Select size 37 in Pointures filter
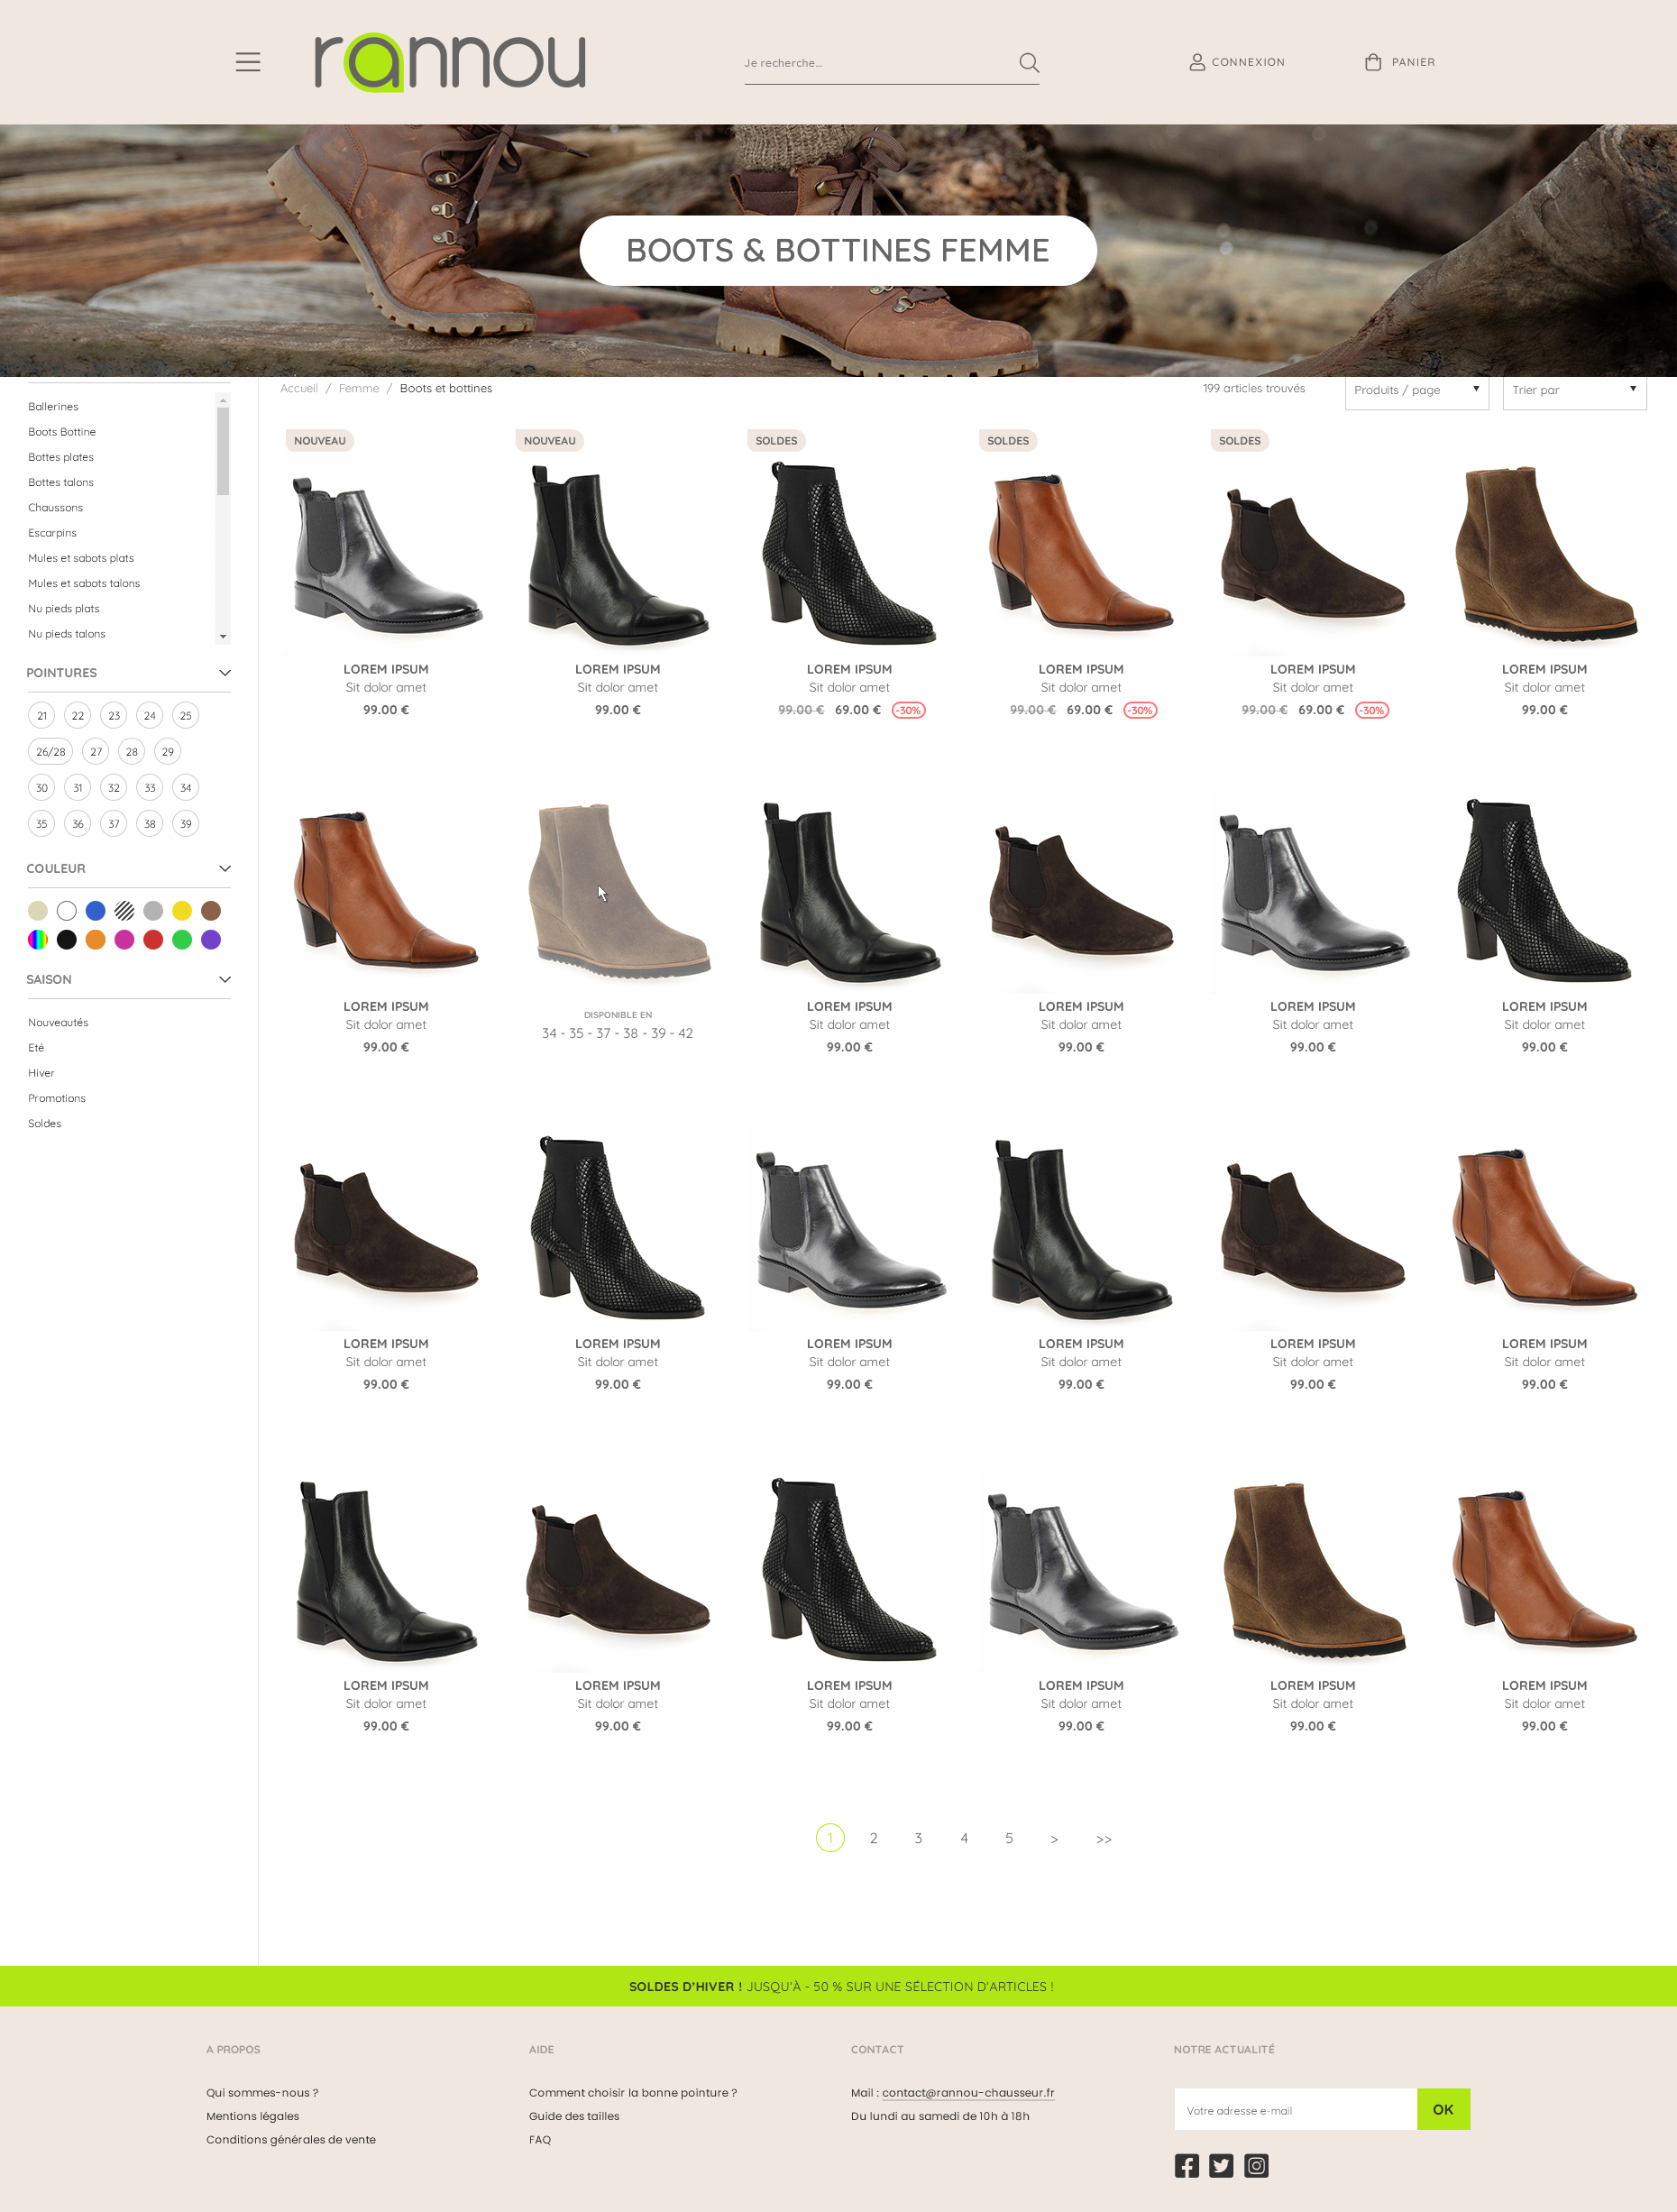This screenshot has width=1677, height=2212. (113, 823)
